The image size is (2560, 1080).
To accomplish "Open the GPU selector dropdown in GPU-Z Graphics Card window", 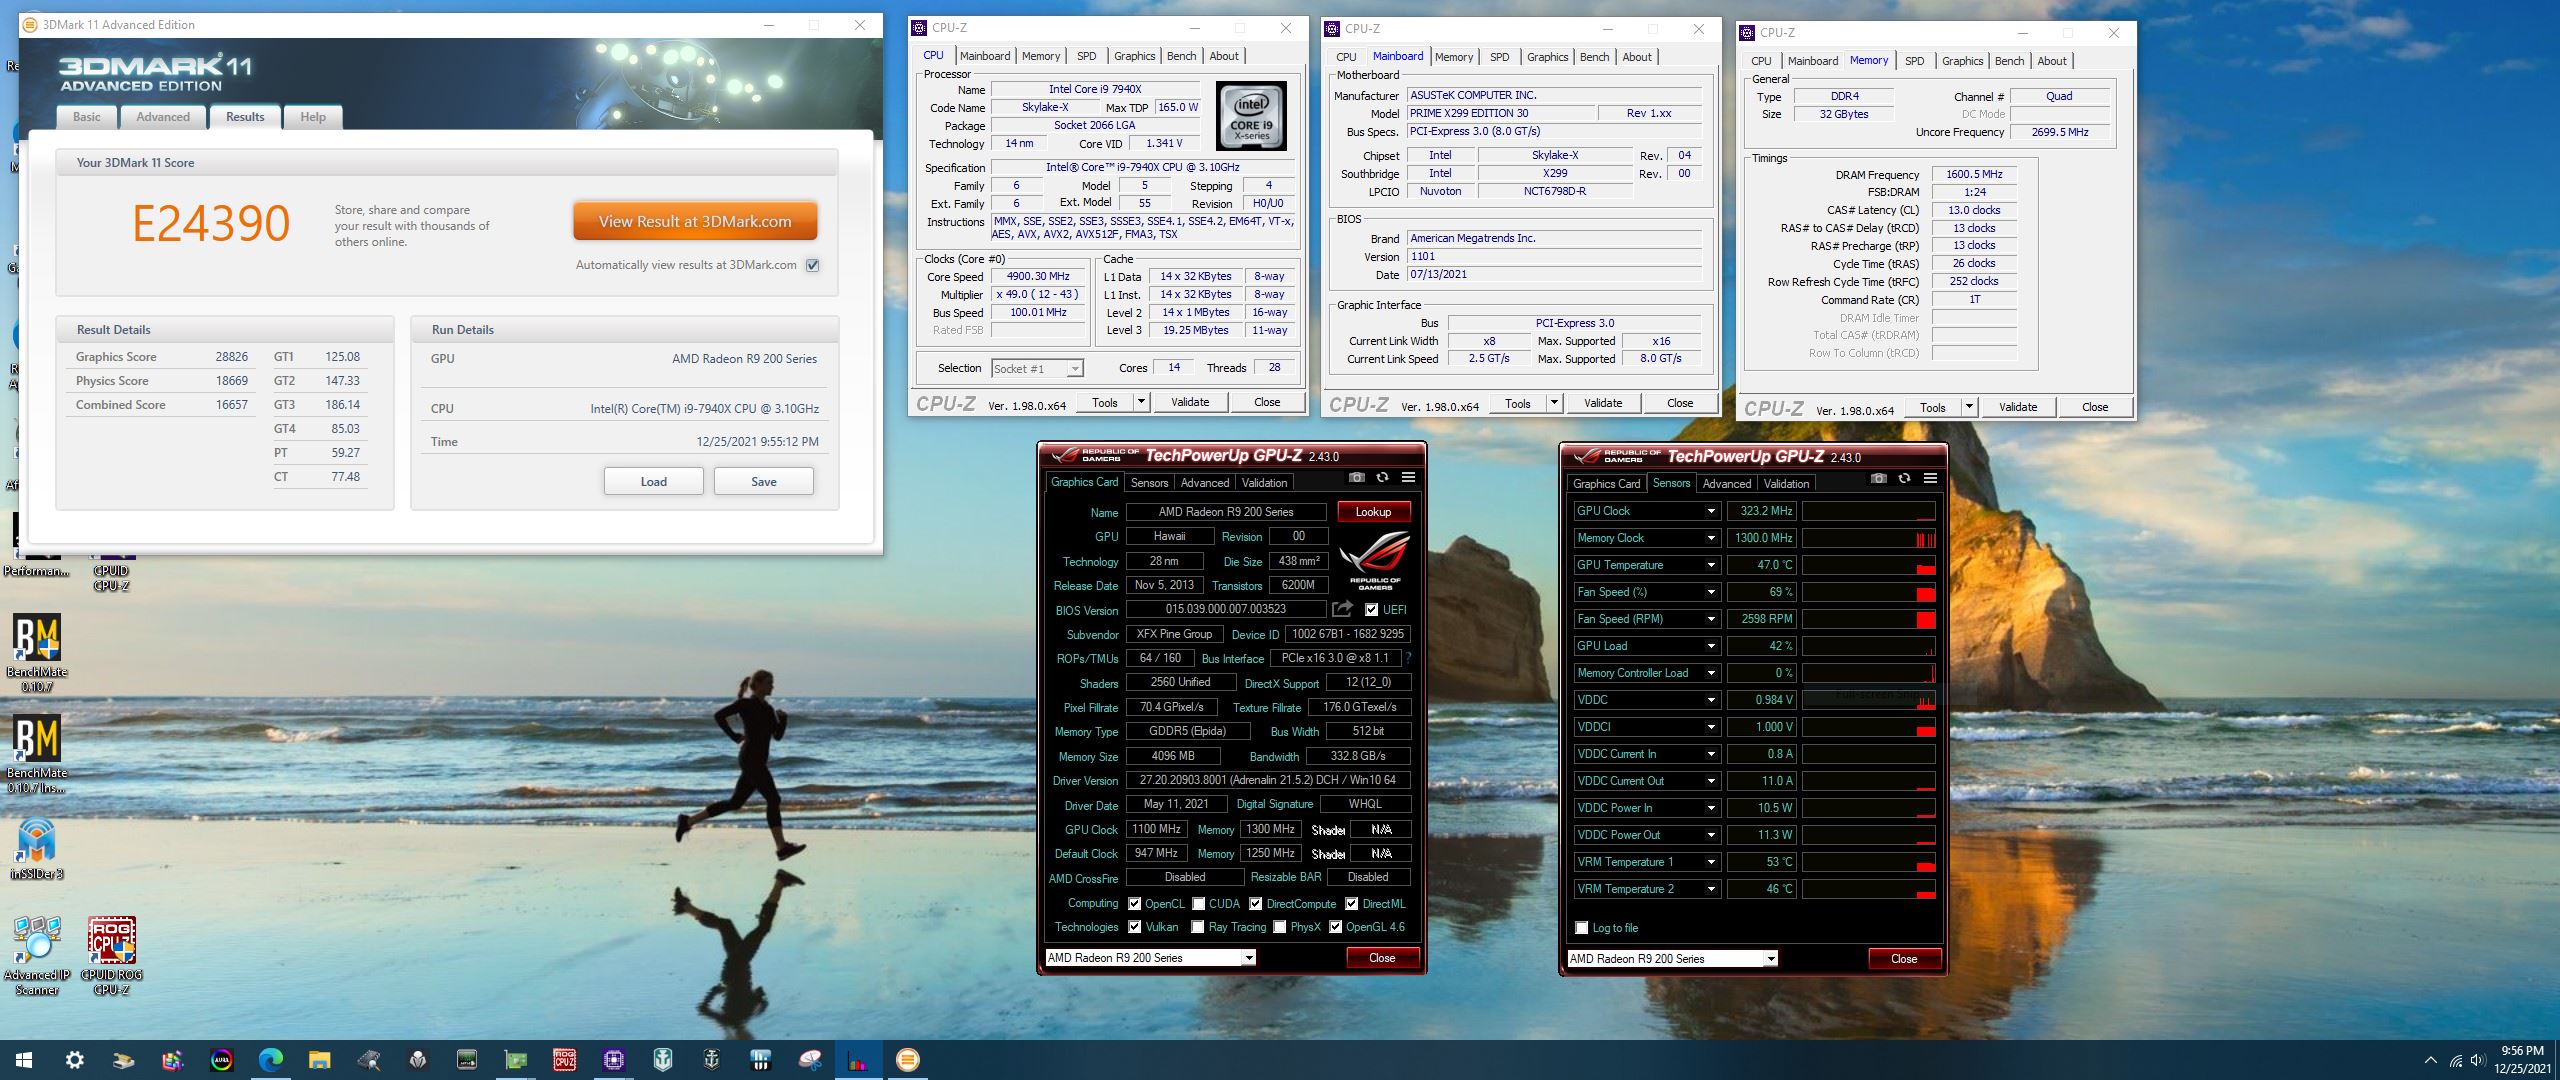I will (1249, 958).
